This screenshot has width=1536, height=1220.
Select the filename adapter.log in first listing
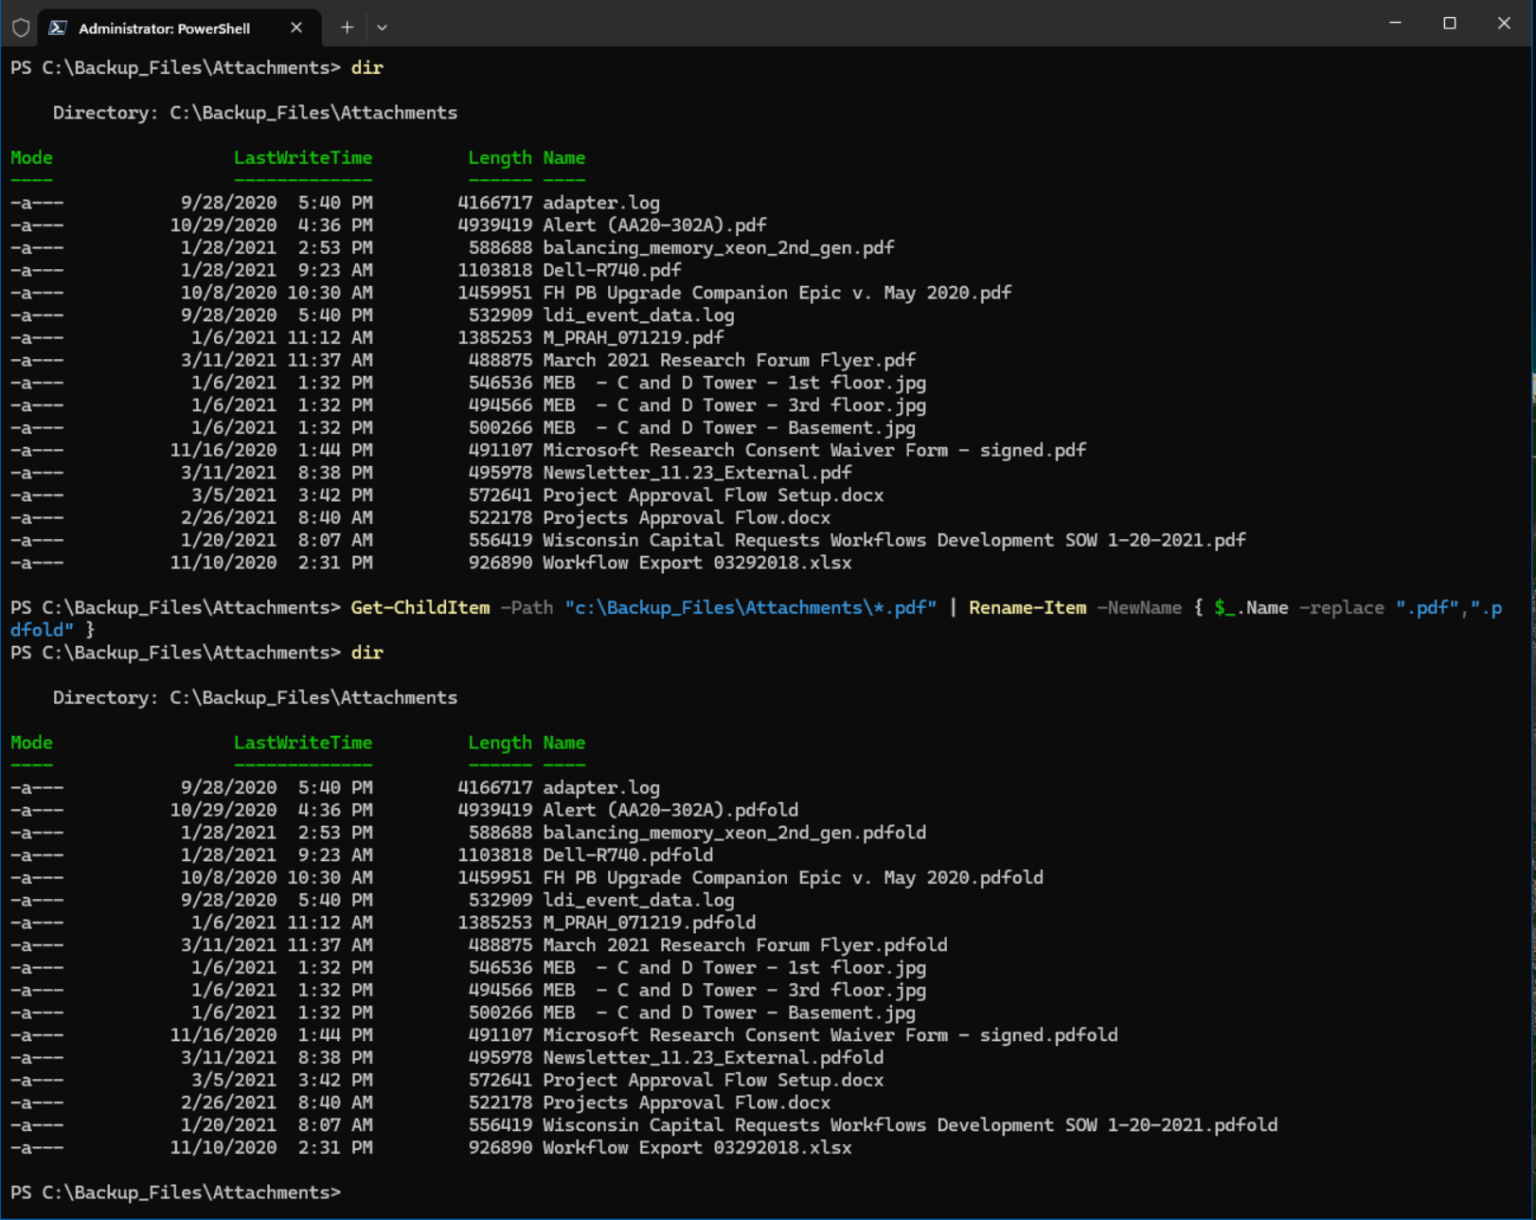pos(600,202)
